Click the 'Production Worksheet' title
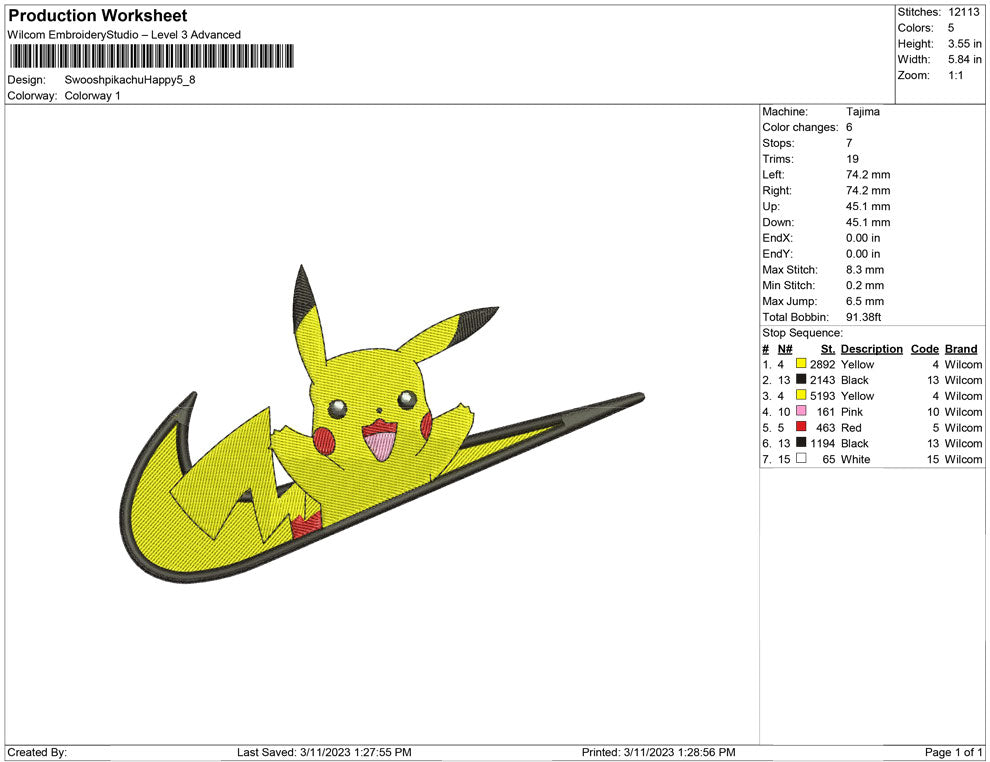Screen dimensions: 990x762 click(98, 16)
